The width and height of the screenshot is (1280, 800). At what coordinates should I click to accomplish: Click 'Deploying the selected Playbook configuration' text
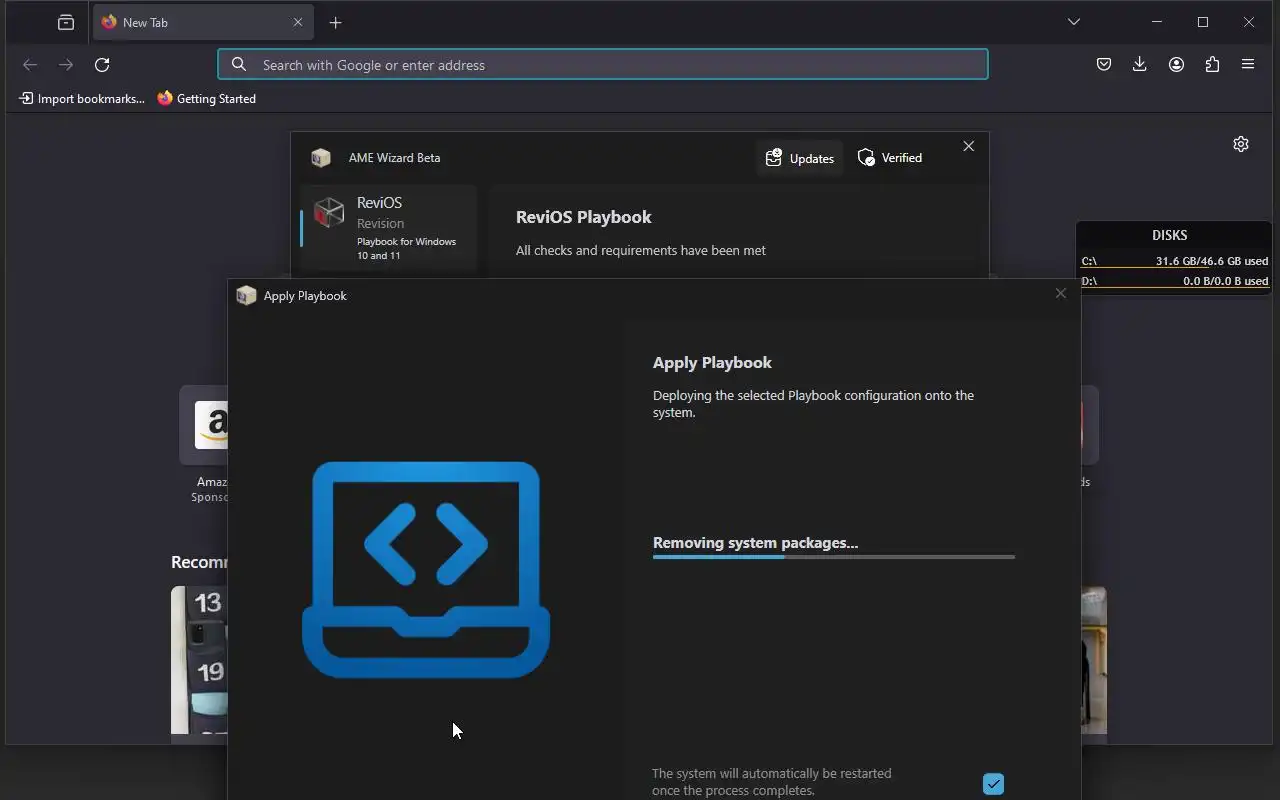coord(813,404)
